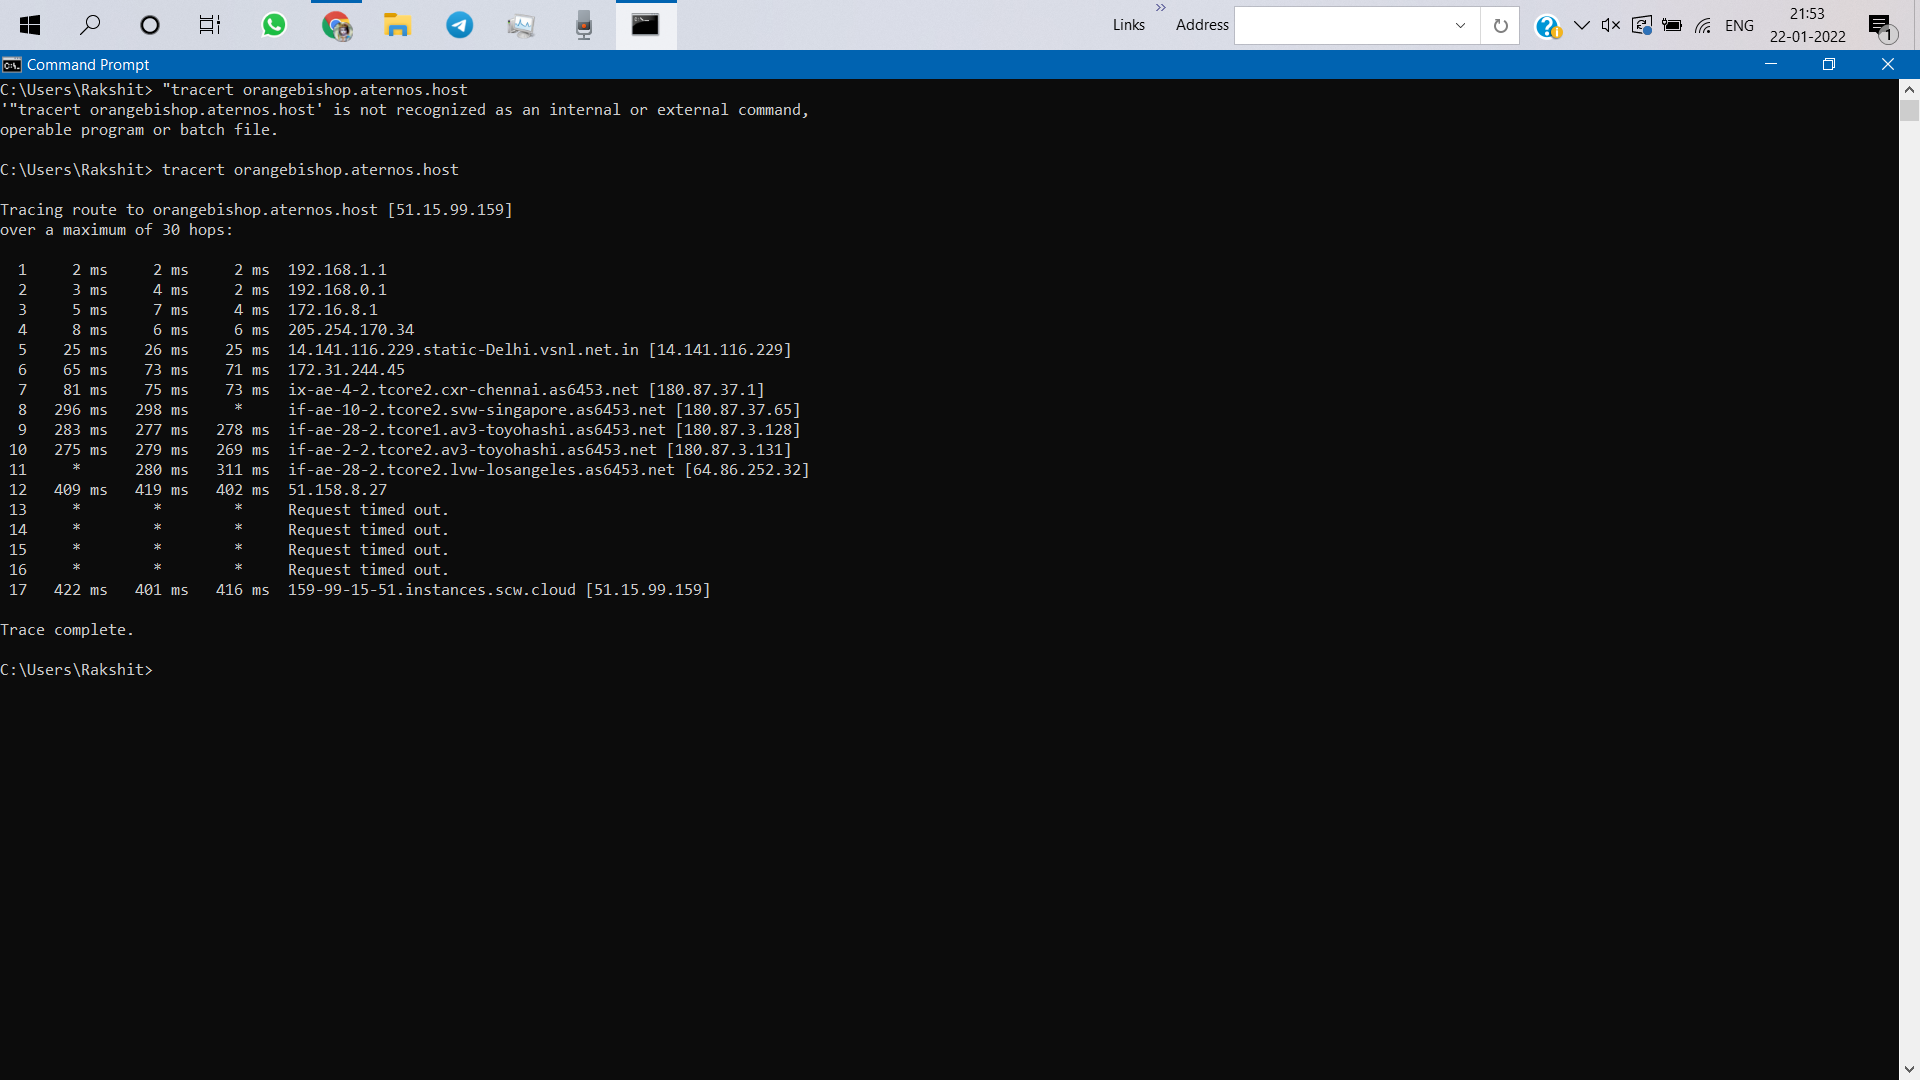Click hop 13 'Request timed out.' text
The image size is (1920, 1080).
point(368,510)
